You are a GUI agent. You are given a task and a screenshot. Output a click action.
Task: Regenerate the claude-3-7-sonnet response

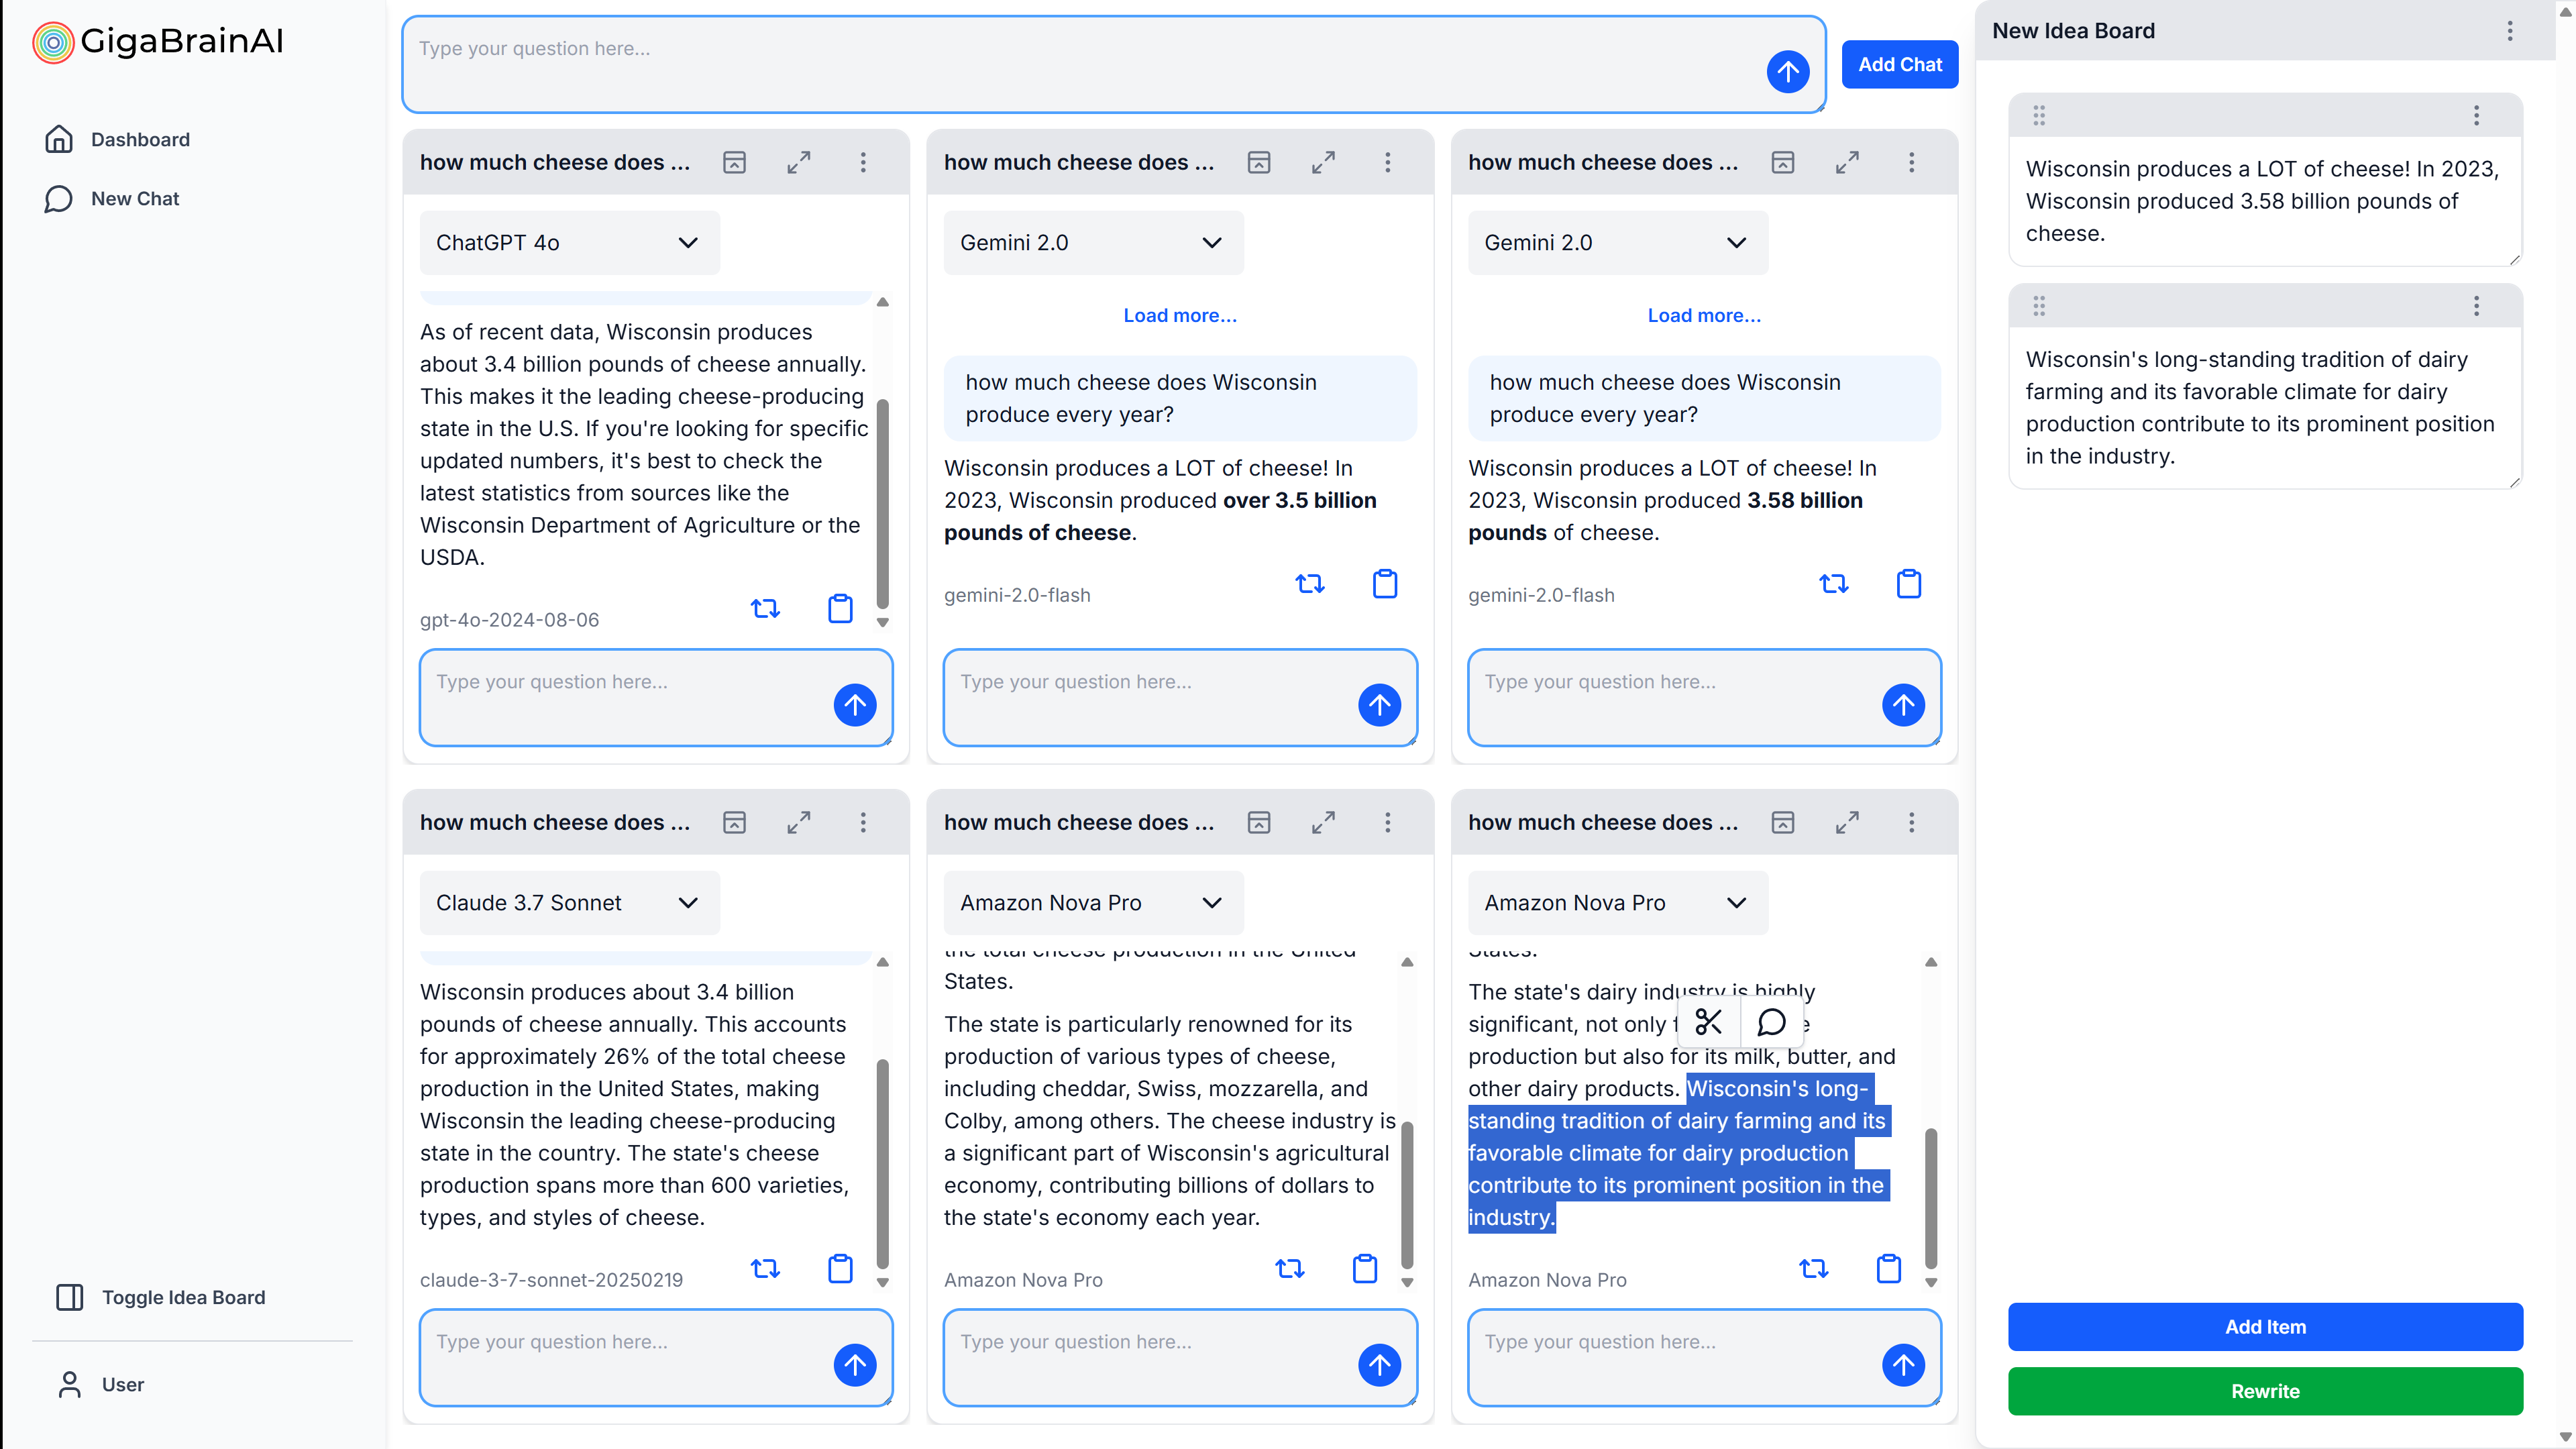point(766,1268)
